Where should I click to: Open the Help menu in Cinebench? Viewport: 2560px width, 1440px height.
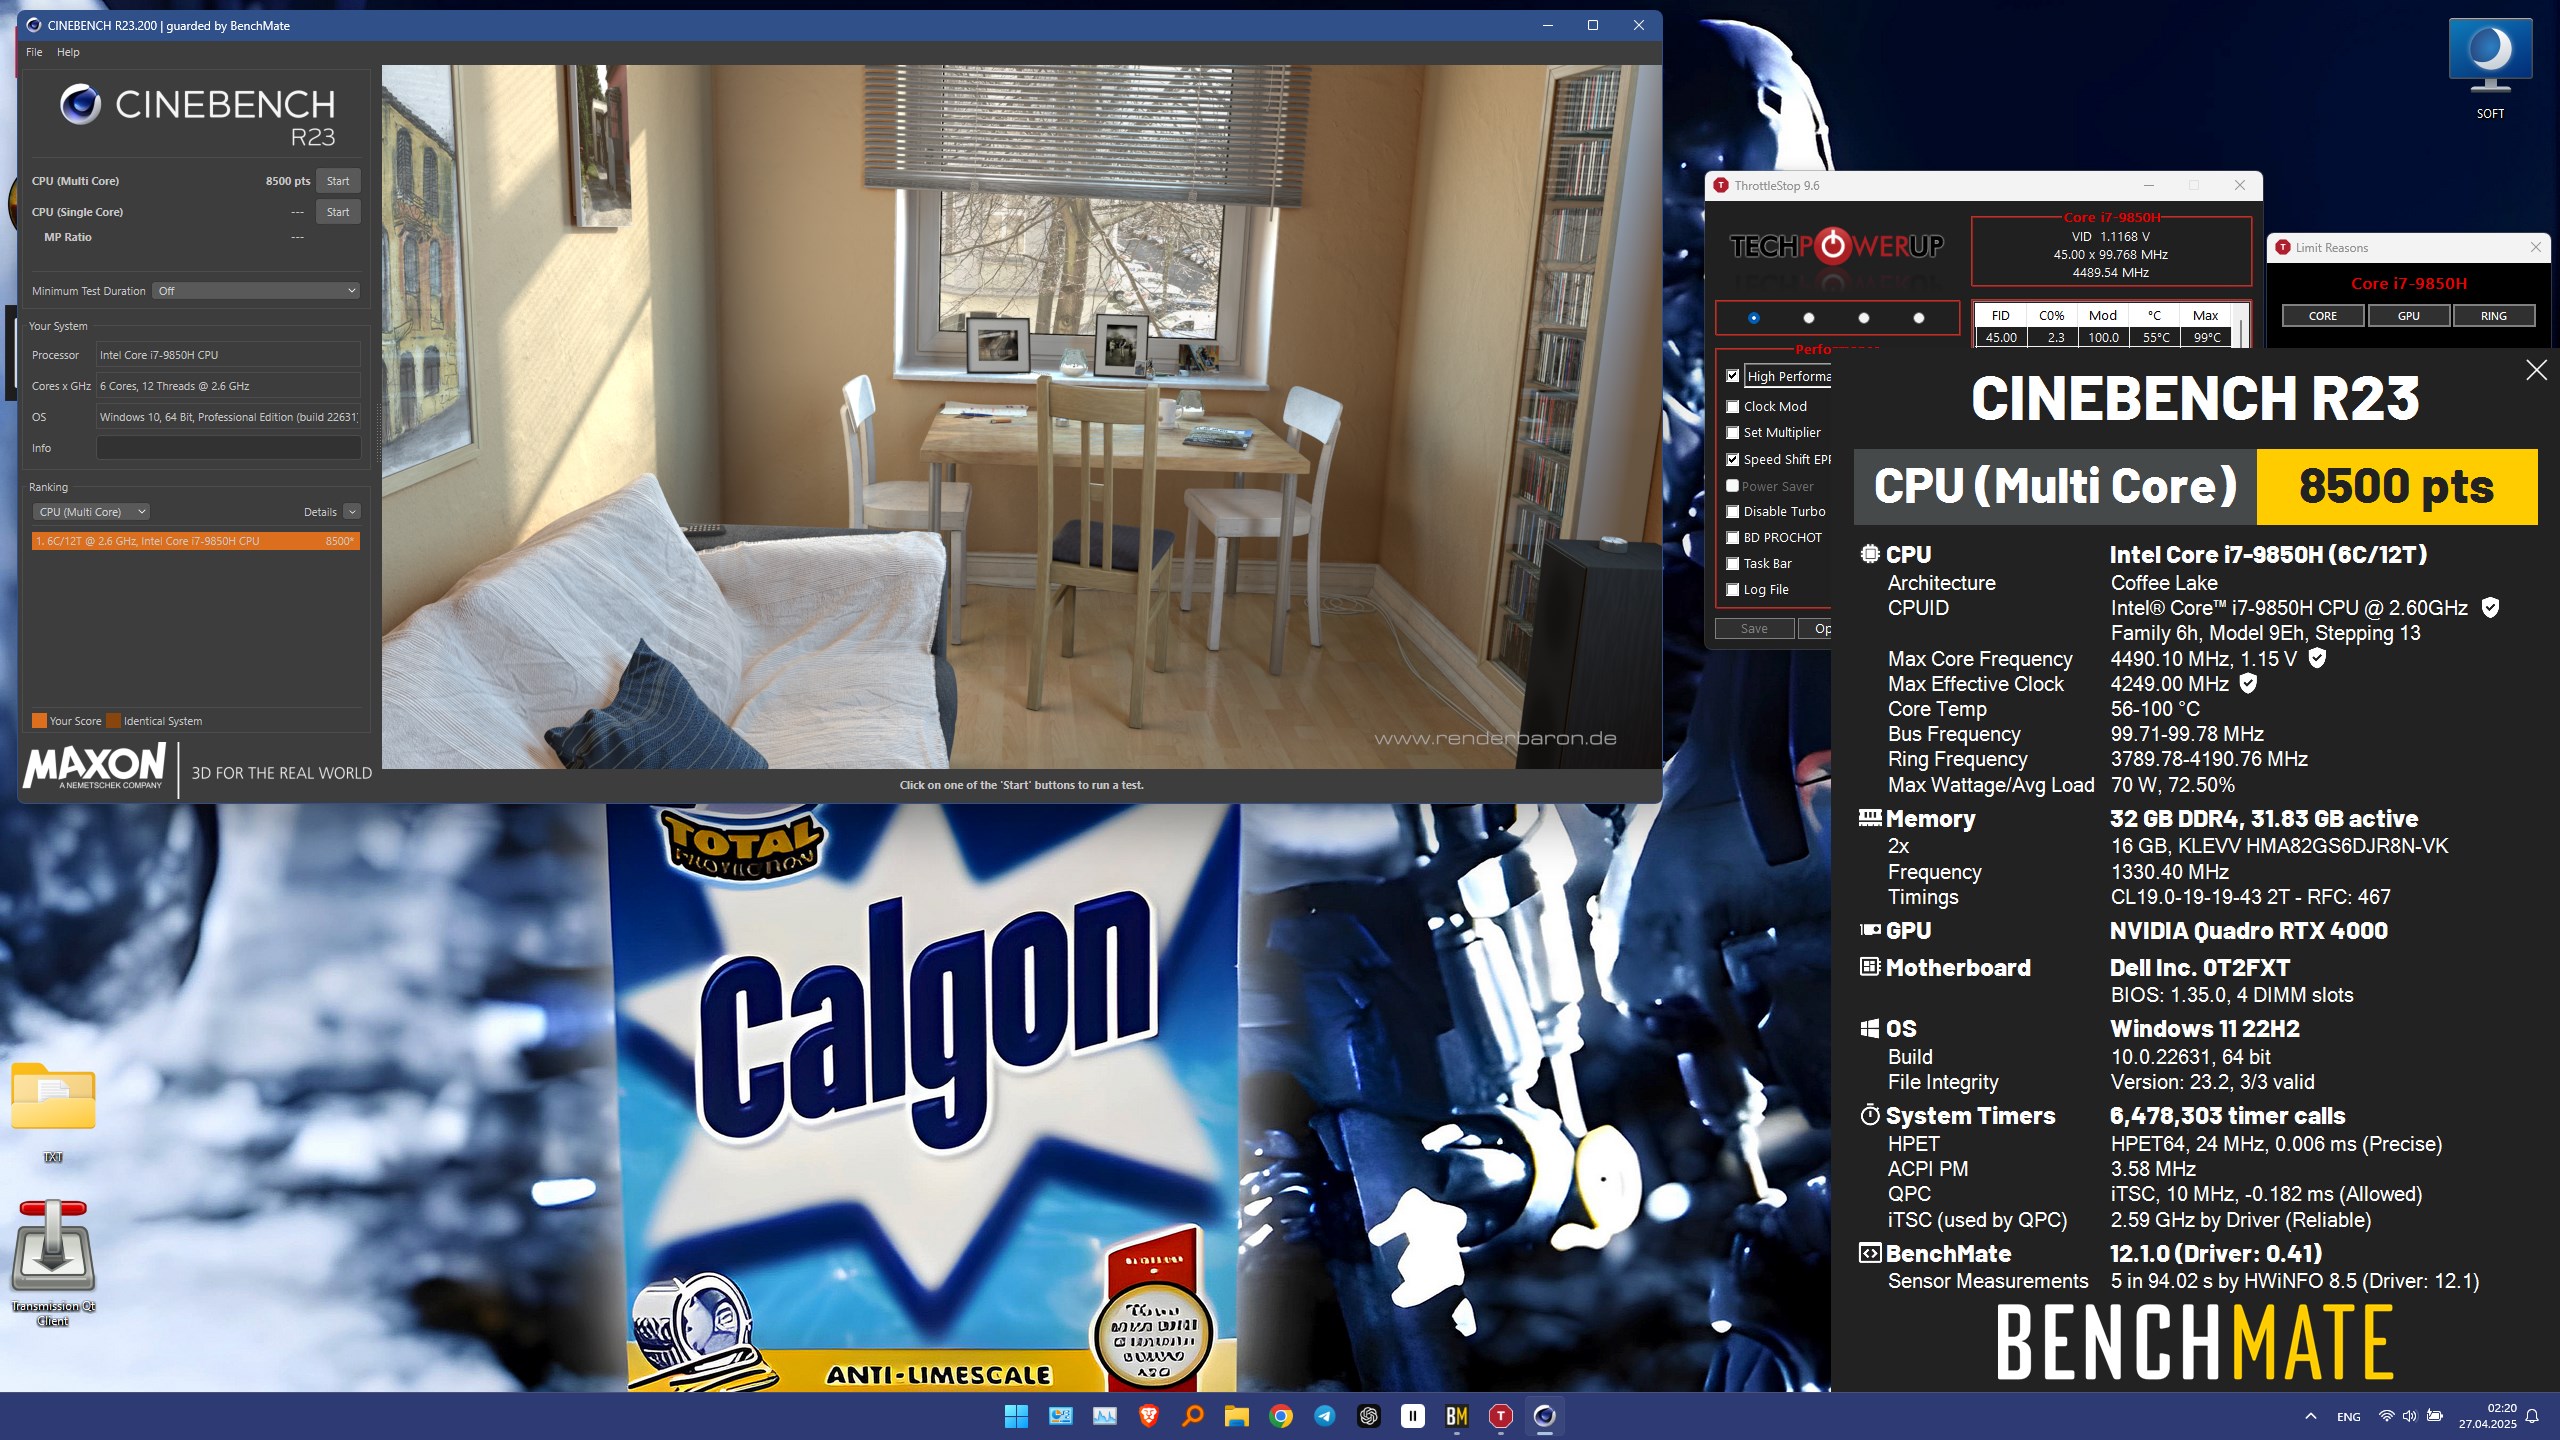click(x=68, y=52)
